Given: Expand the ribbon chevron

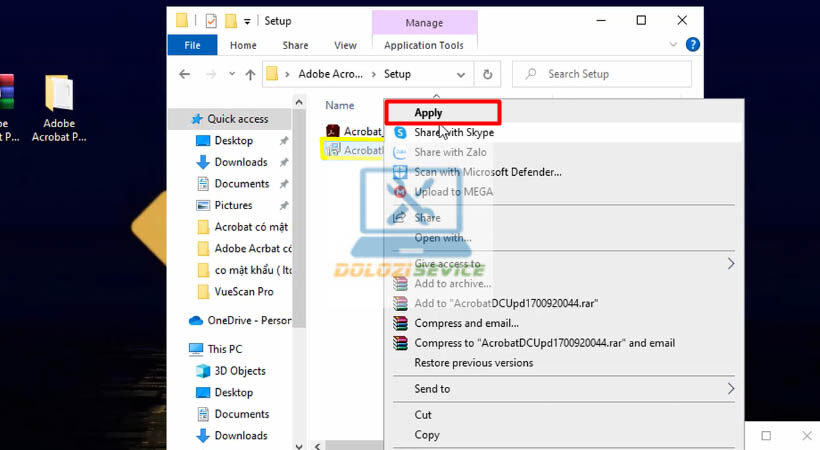Looking at the screenshot, I should [674, 45].
